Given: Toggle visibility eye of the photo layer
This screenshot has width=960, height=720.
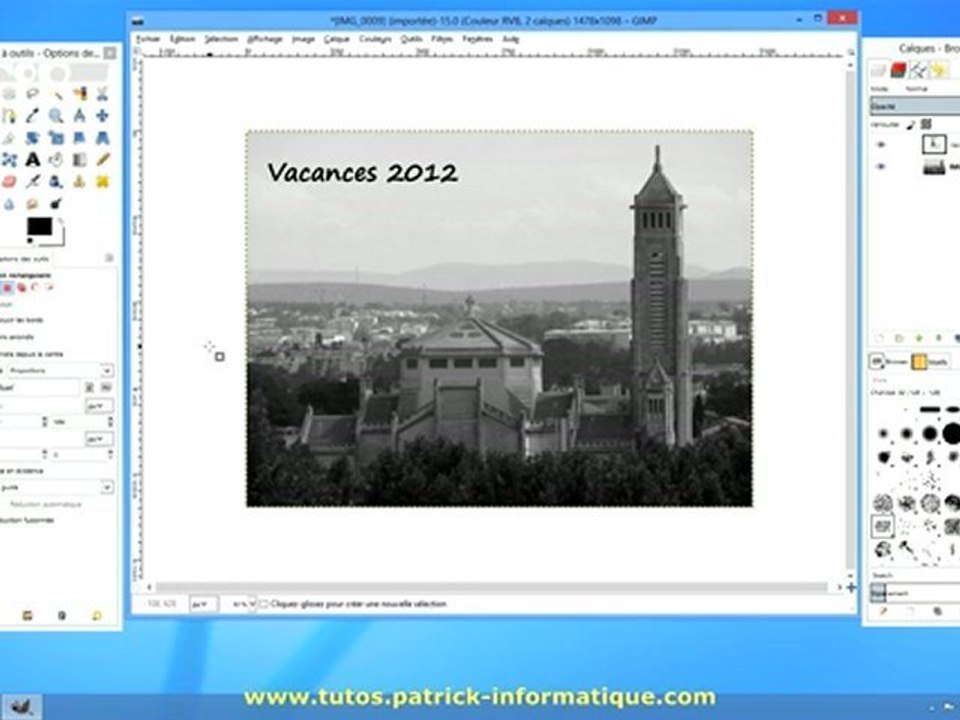Looking at the screenshot, I should 881,167.
